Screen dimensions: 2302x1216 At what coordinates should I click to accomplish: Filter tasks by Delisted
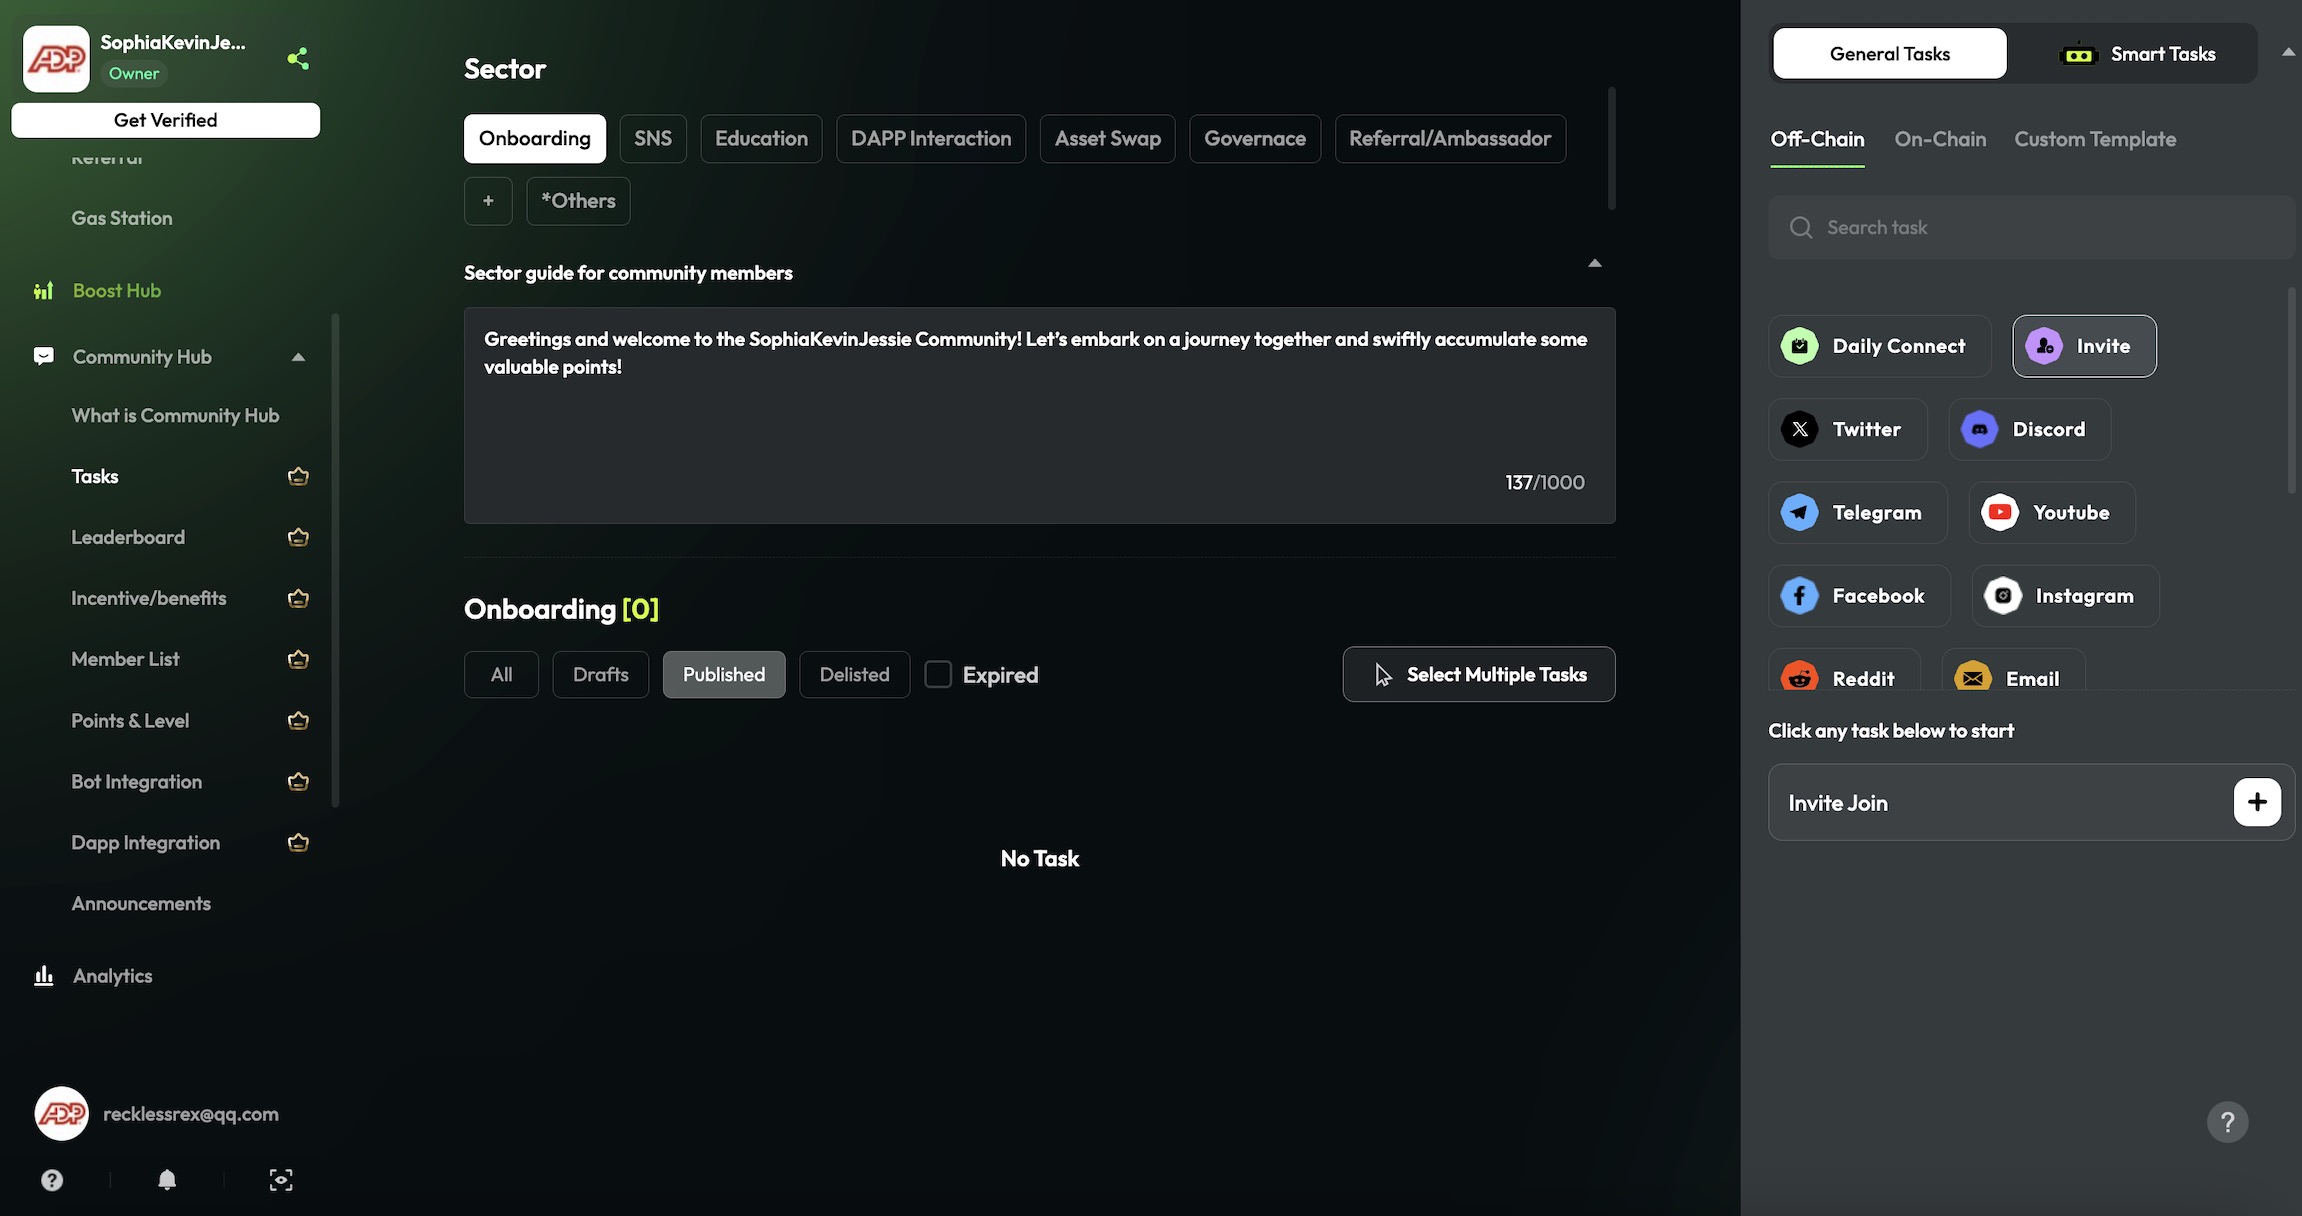[854, 675]
